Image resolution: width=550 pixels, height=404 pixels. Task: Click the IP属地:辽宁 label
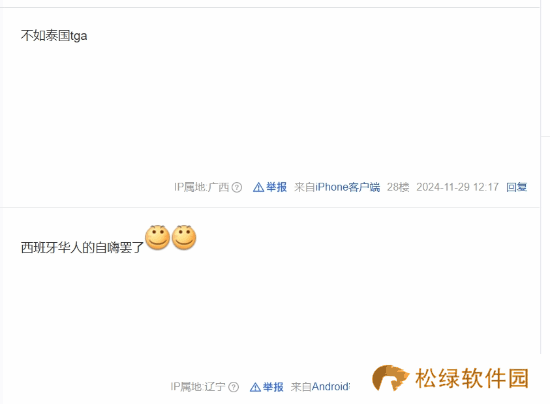pos(198,387)
